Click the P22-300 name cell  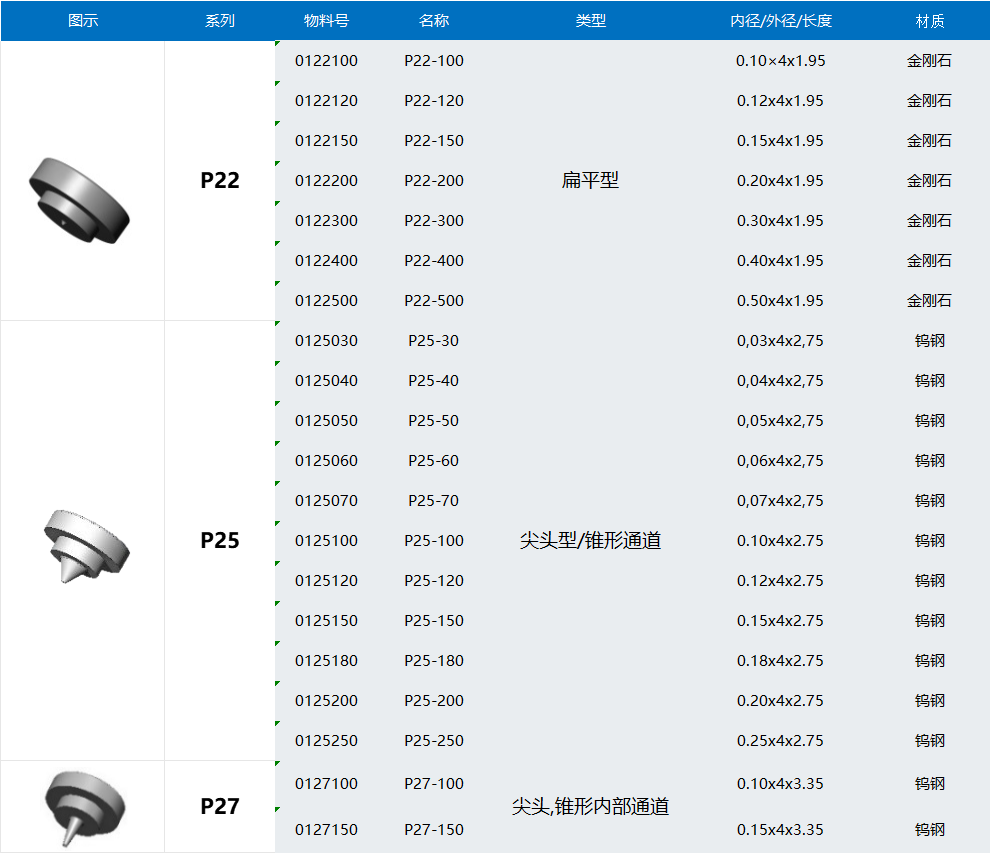434,221
